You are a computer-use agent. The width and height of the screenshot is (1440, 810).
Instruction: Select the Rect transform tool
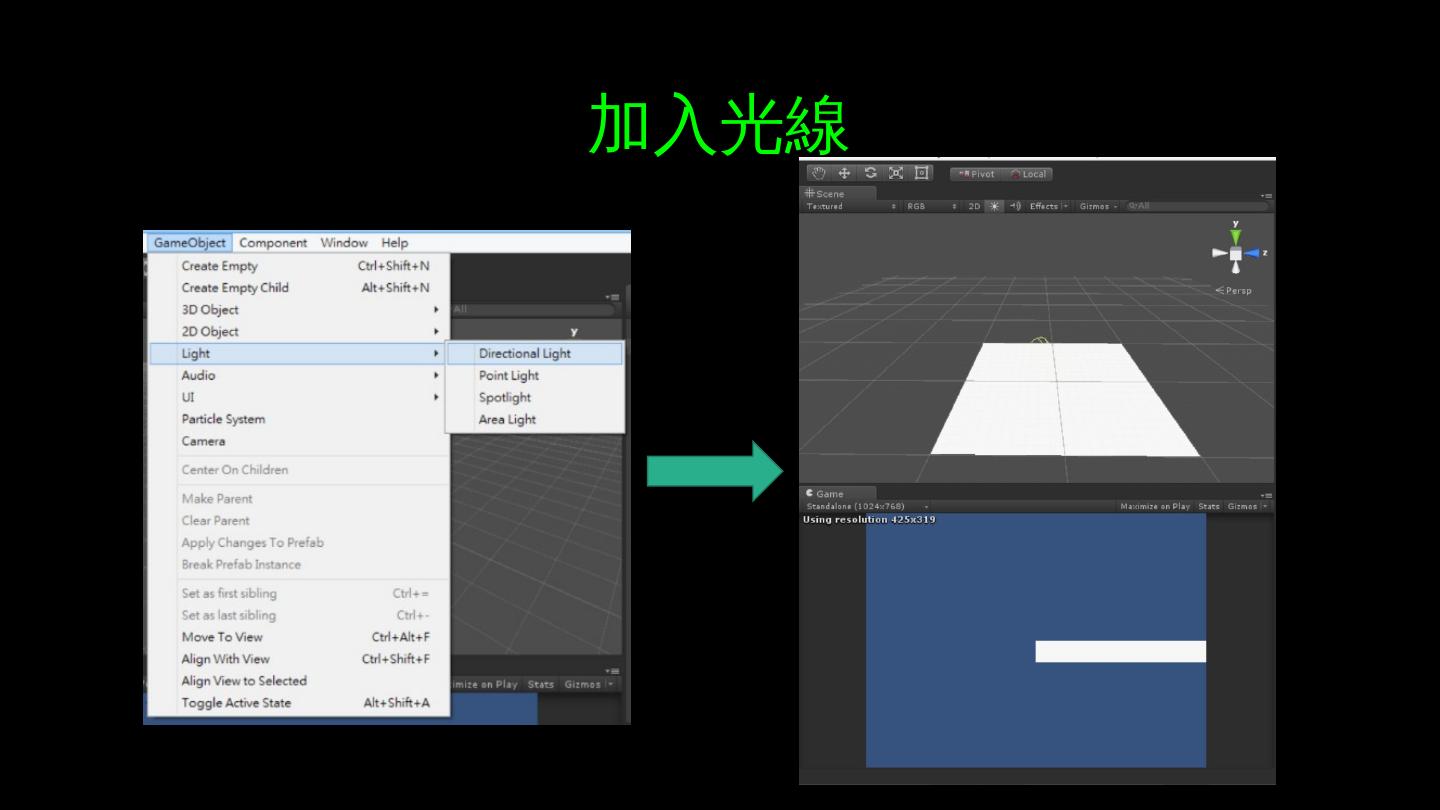922,173
